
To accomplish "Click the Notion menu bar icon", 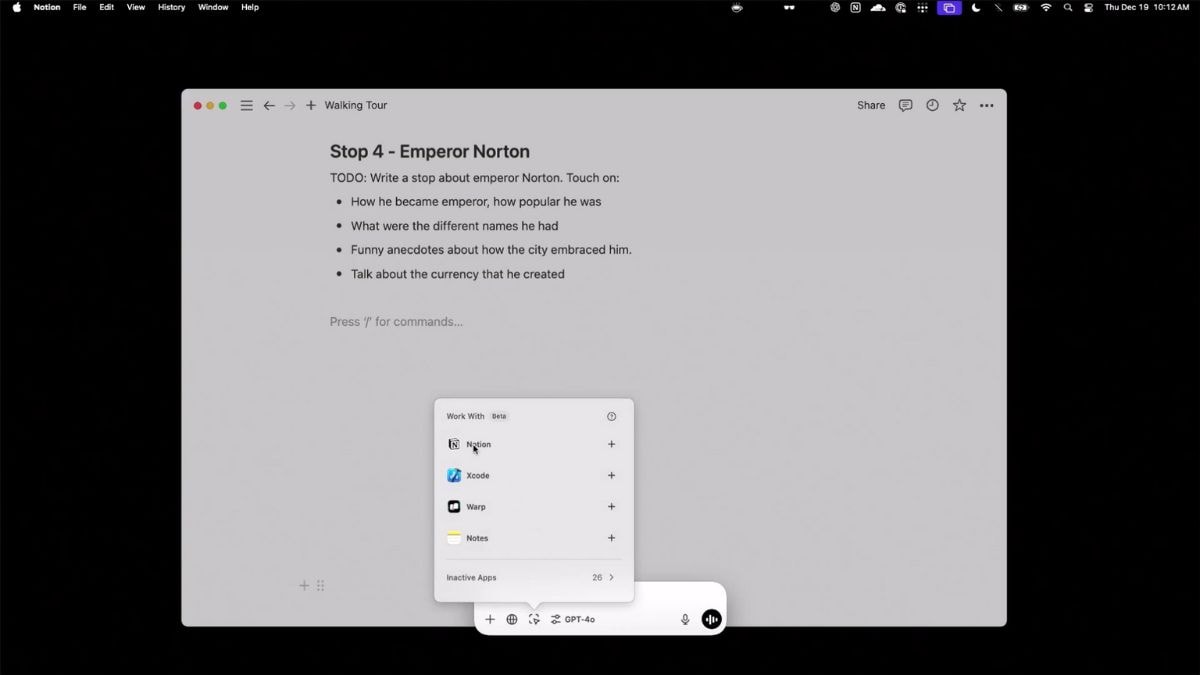I will point(855,7).
